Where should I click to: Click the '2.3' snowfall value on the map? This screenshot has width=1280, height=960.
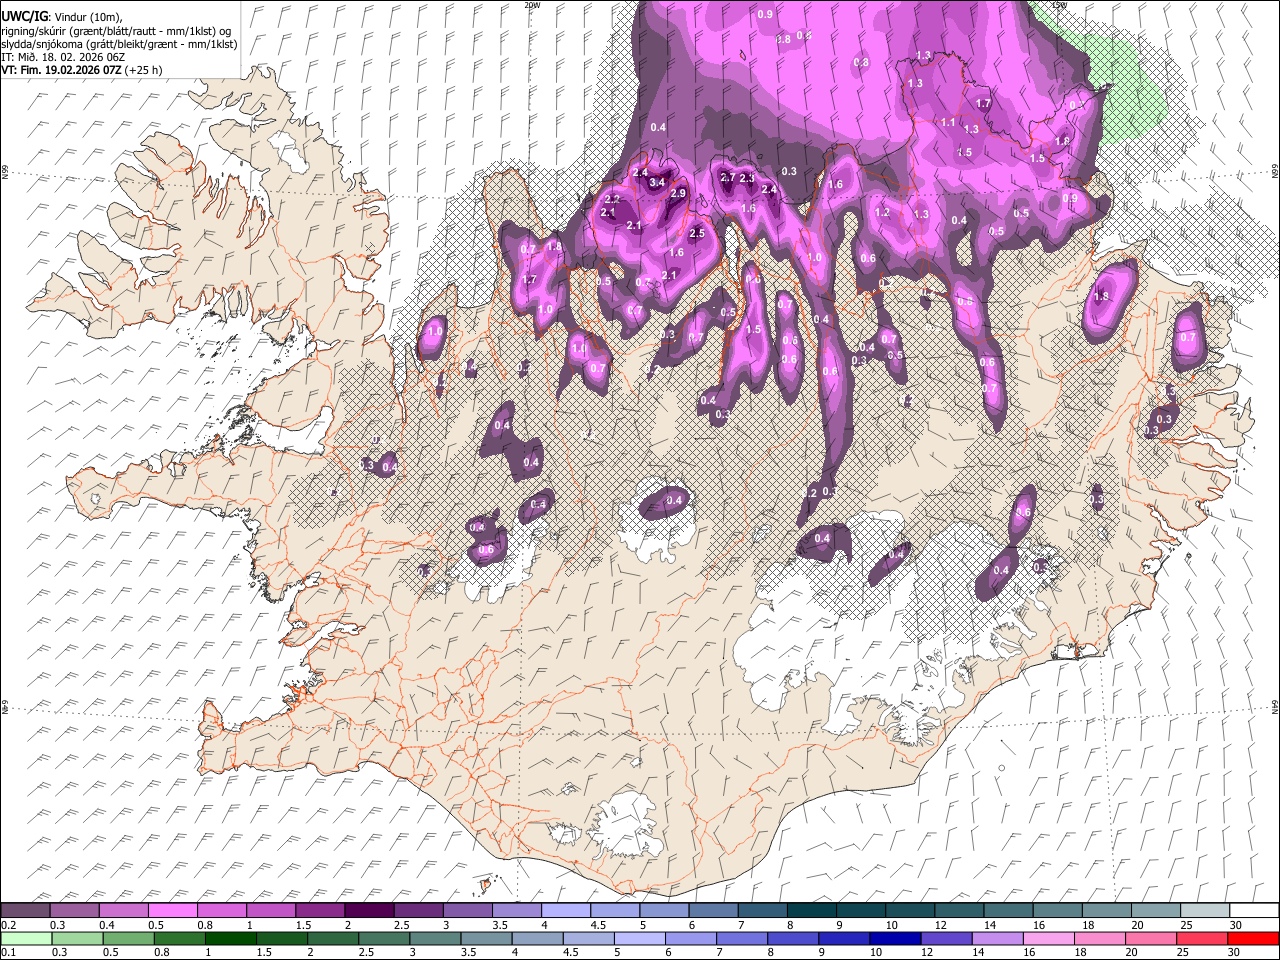[747, 178]
